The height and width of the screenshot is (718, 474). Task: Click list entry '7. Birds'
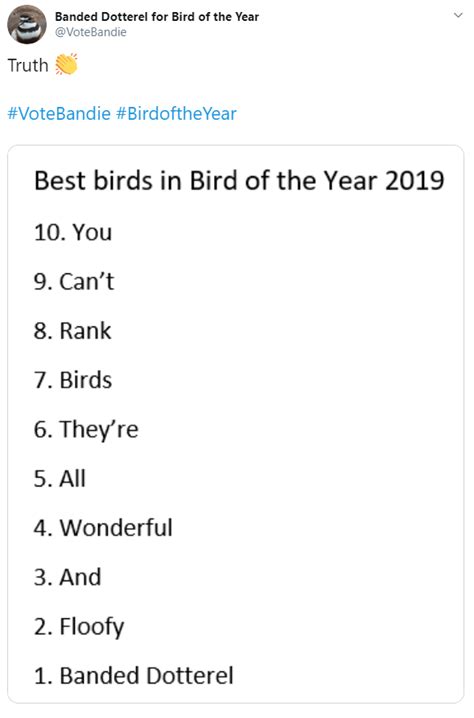click(x=73, y=380)
